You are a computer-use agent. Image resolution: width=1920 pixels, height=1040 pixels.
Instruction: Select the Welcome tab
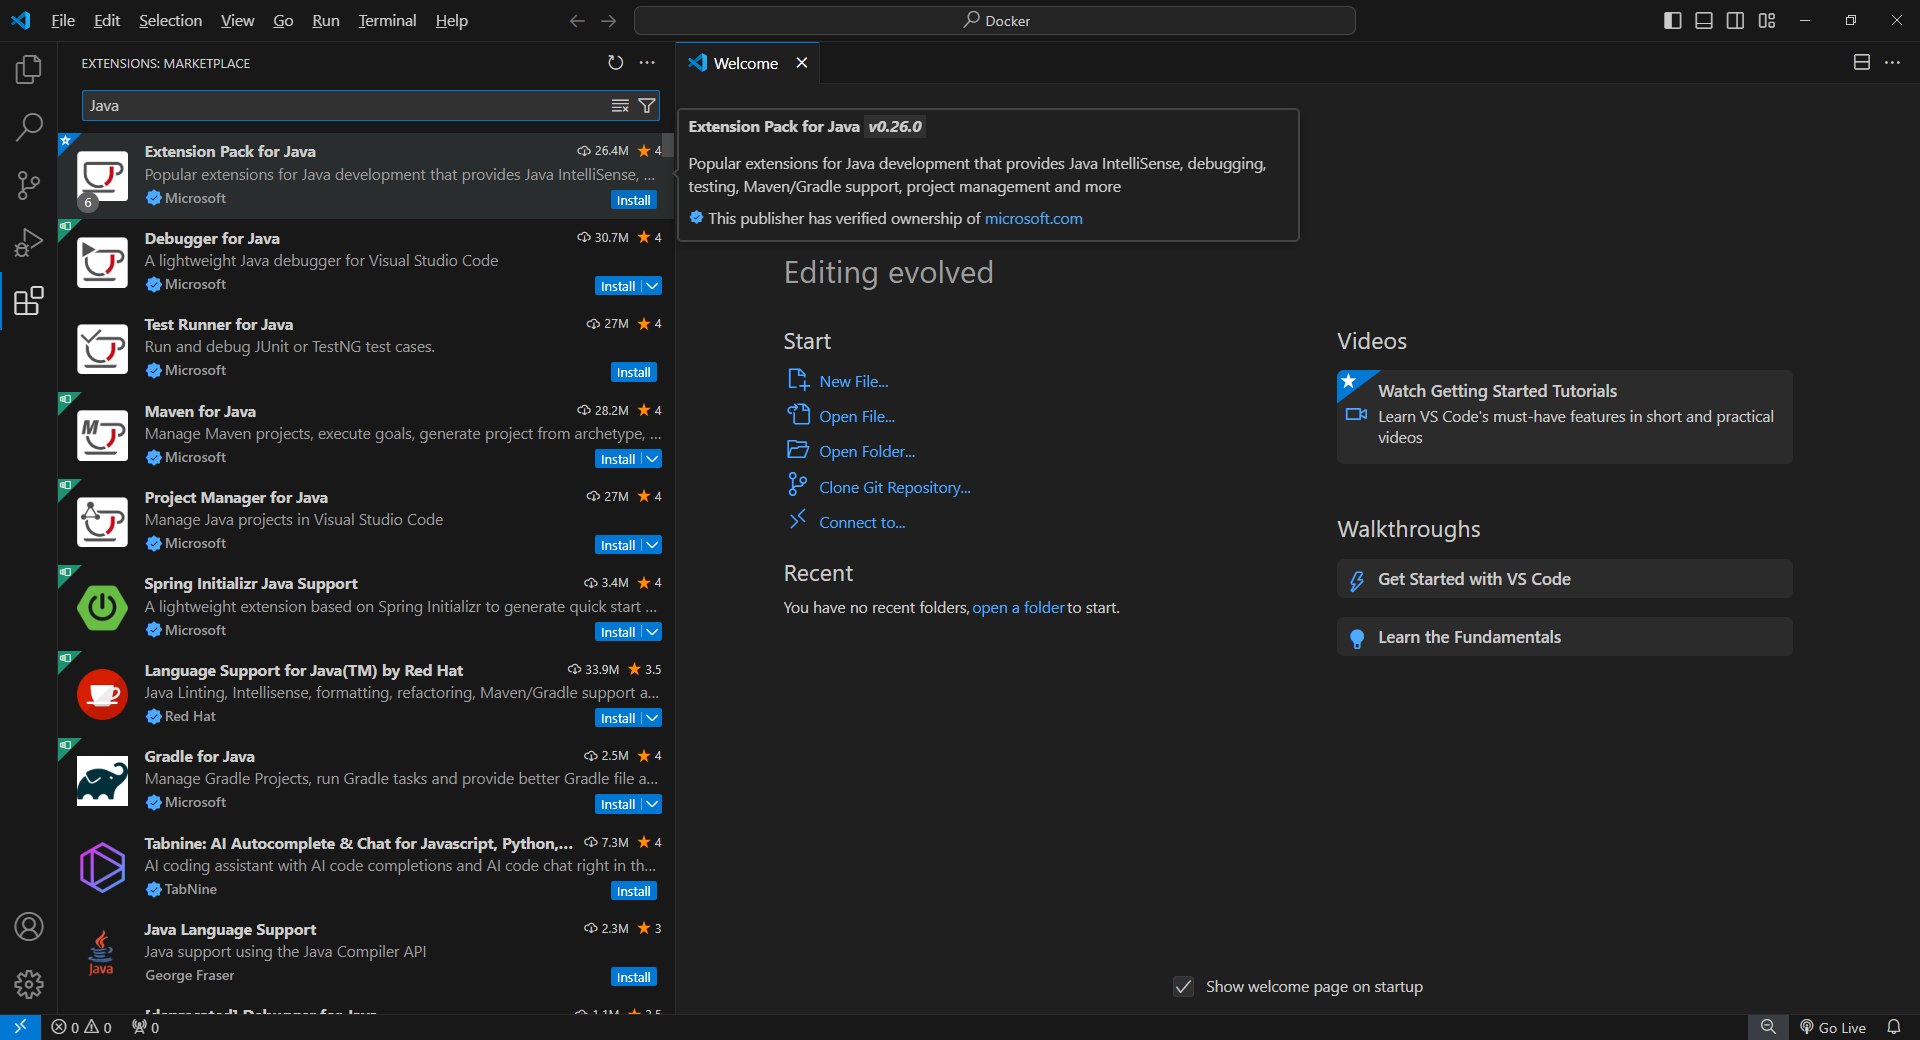click(744, 62)
